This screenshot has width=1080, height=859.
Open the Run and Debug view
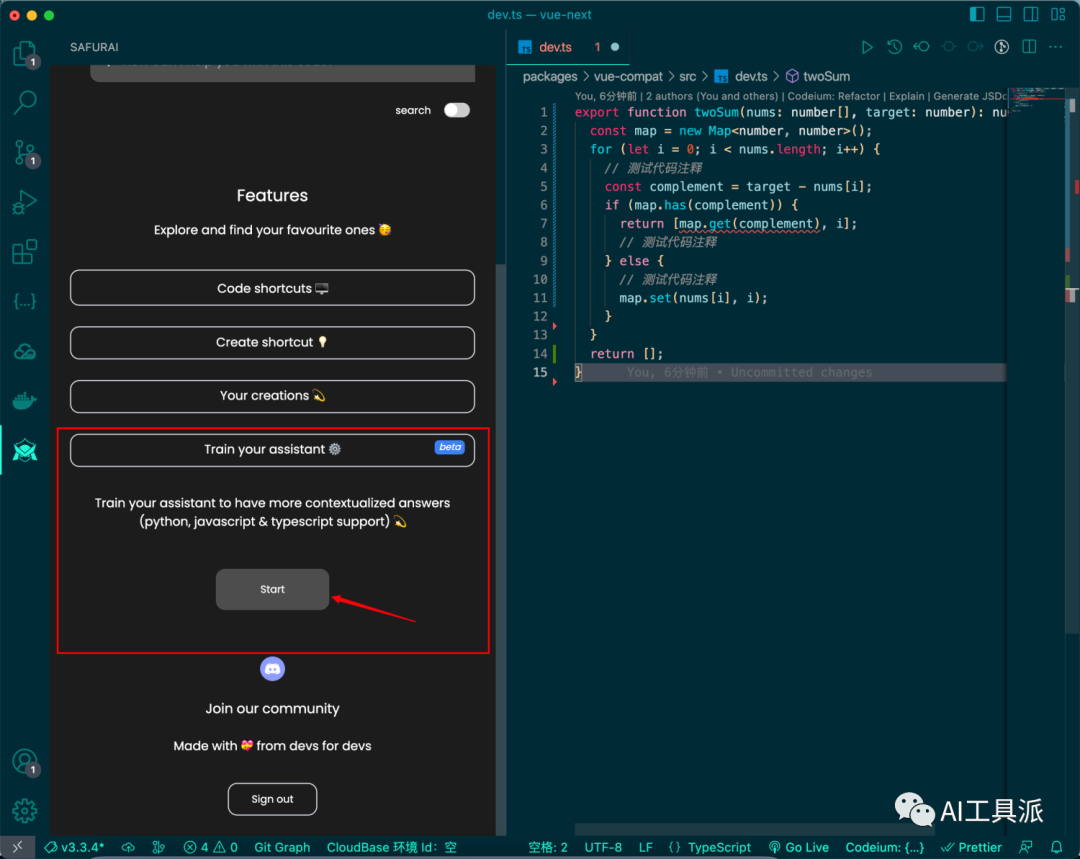click(25, 202)
